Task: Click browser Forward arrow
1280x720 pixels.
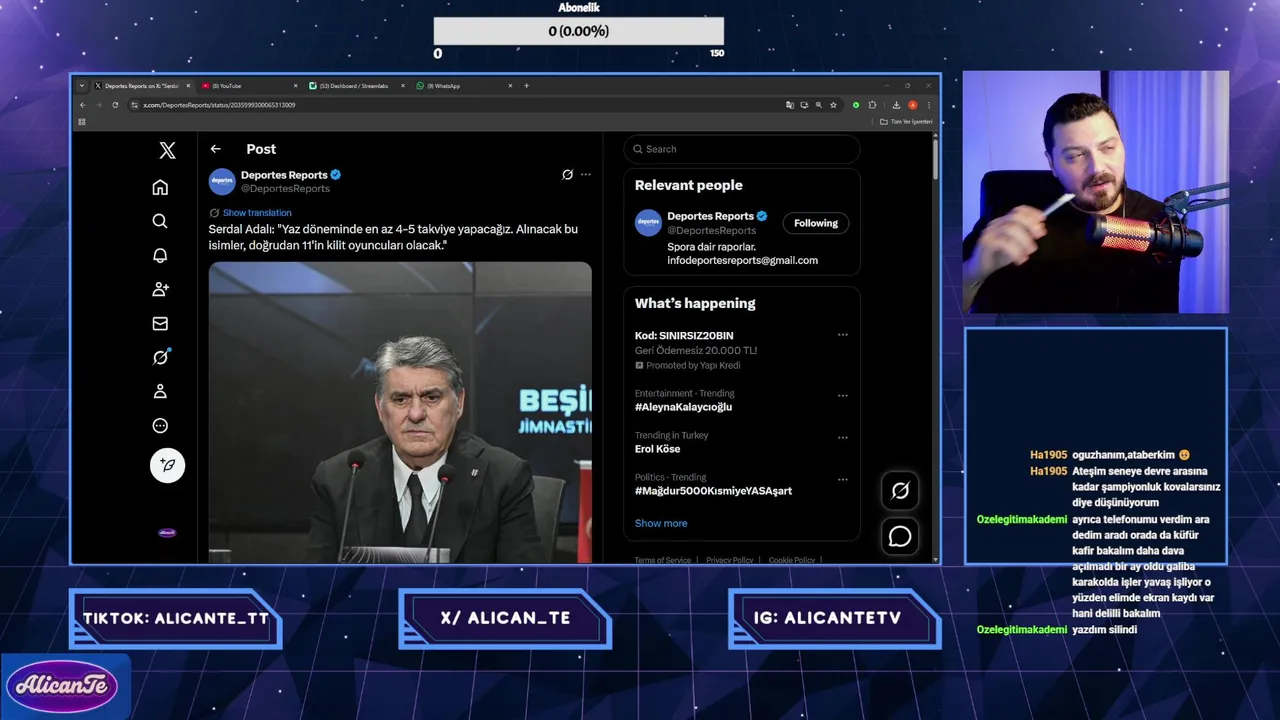Action: point(99,105)
